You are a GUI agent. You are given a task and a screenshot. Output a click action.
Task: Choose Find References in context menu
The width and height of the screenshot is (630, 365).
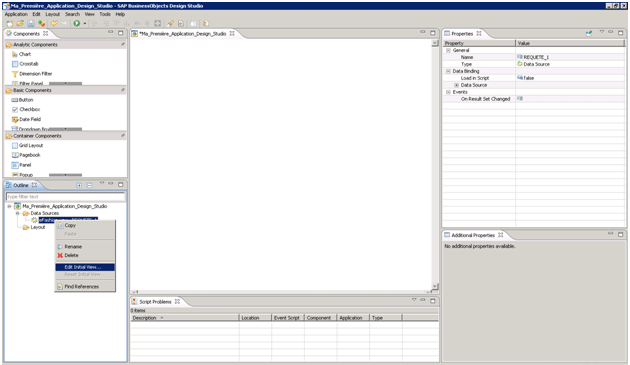click(82, 287)
